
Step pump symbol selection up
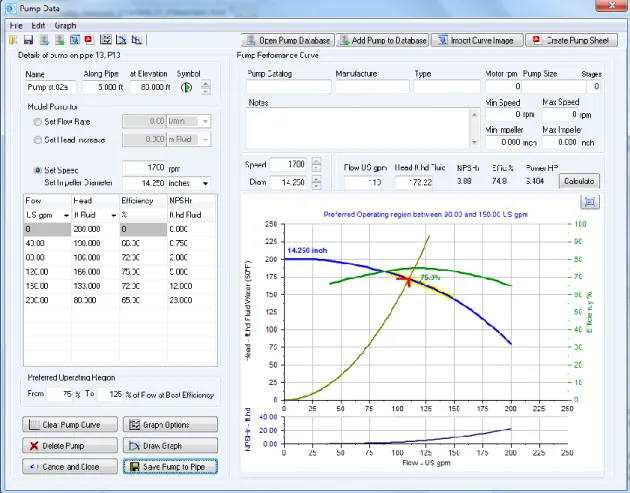[x=205, y=84]
